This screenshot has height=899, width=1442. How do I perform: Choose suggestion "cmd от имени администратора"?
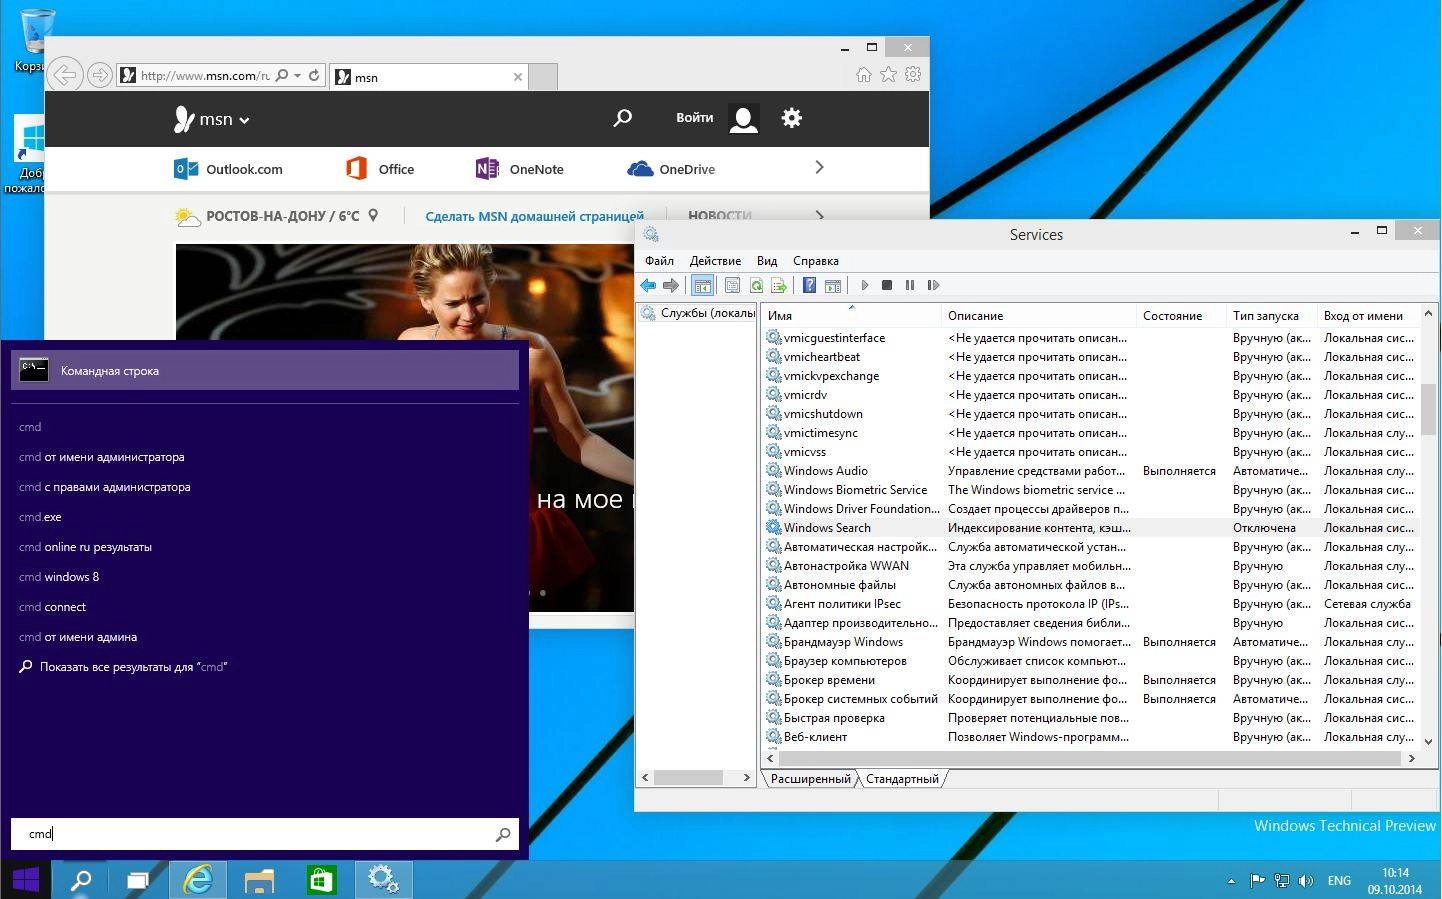tap(102, 457)
